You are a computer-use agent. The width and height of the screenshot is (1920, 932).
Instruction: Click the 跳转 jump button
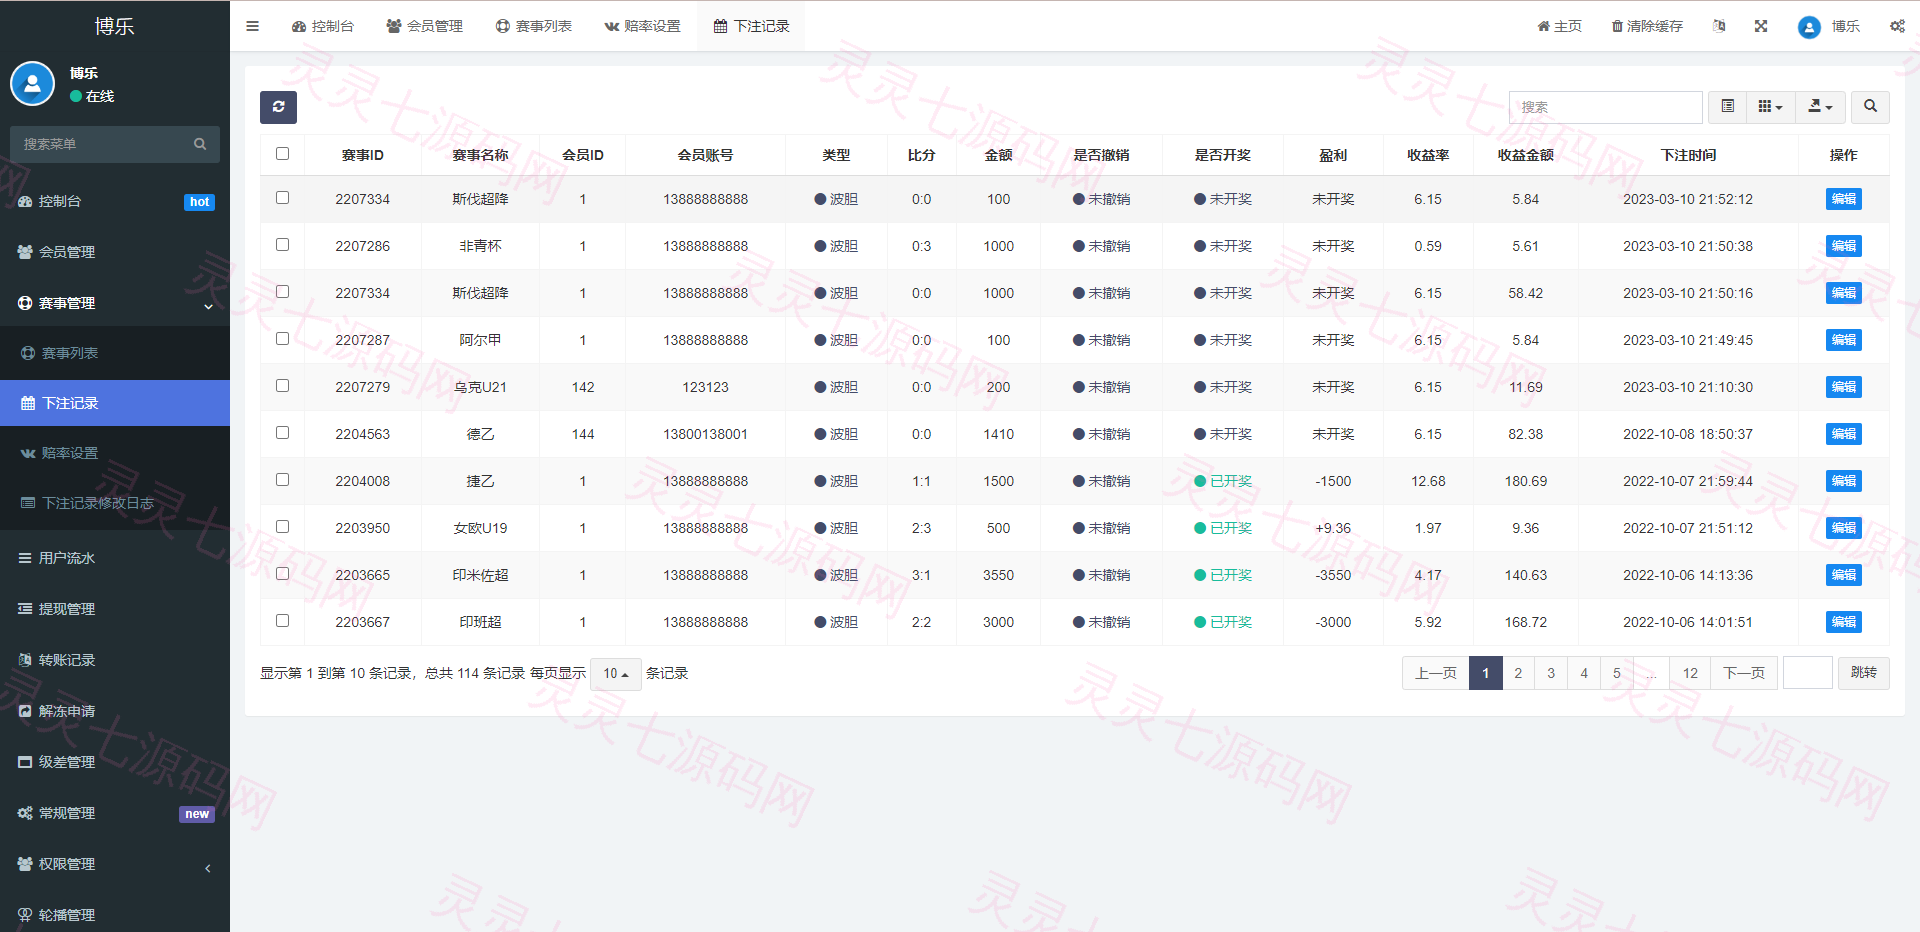(x=1864, y=673)
